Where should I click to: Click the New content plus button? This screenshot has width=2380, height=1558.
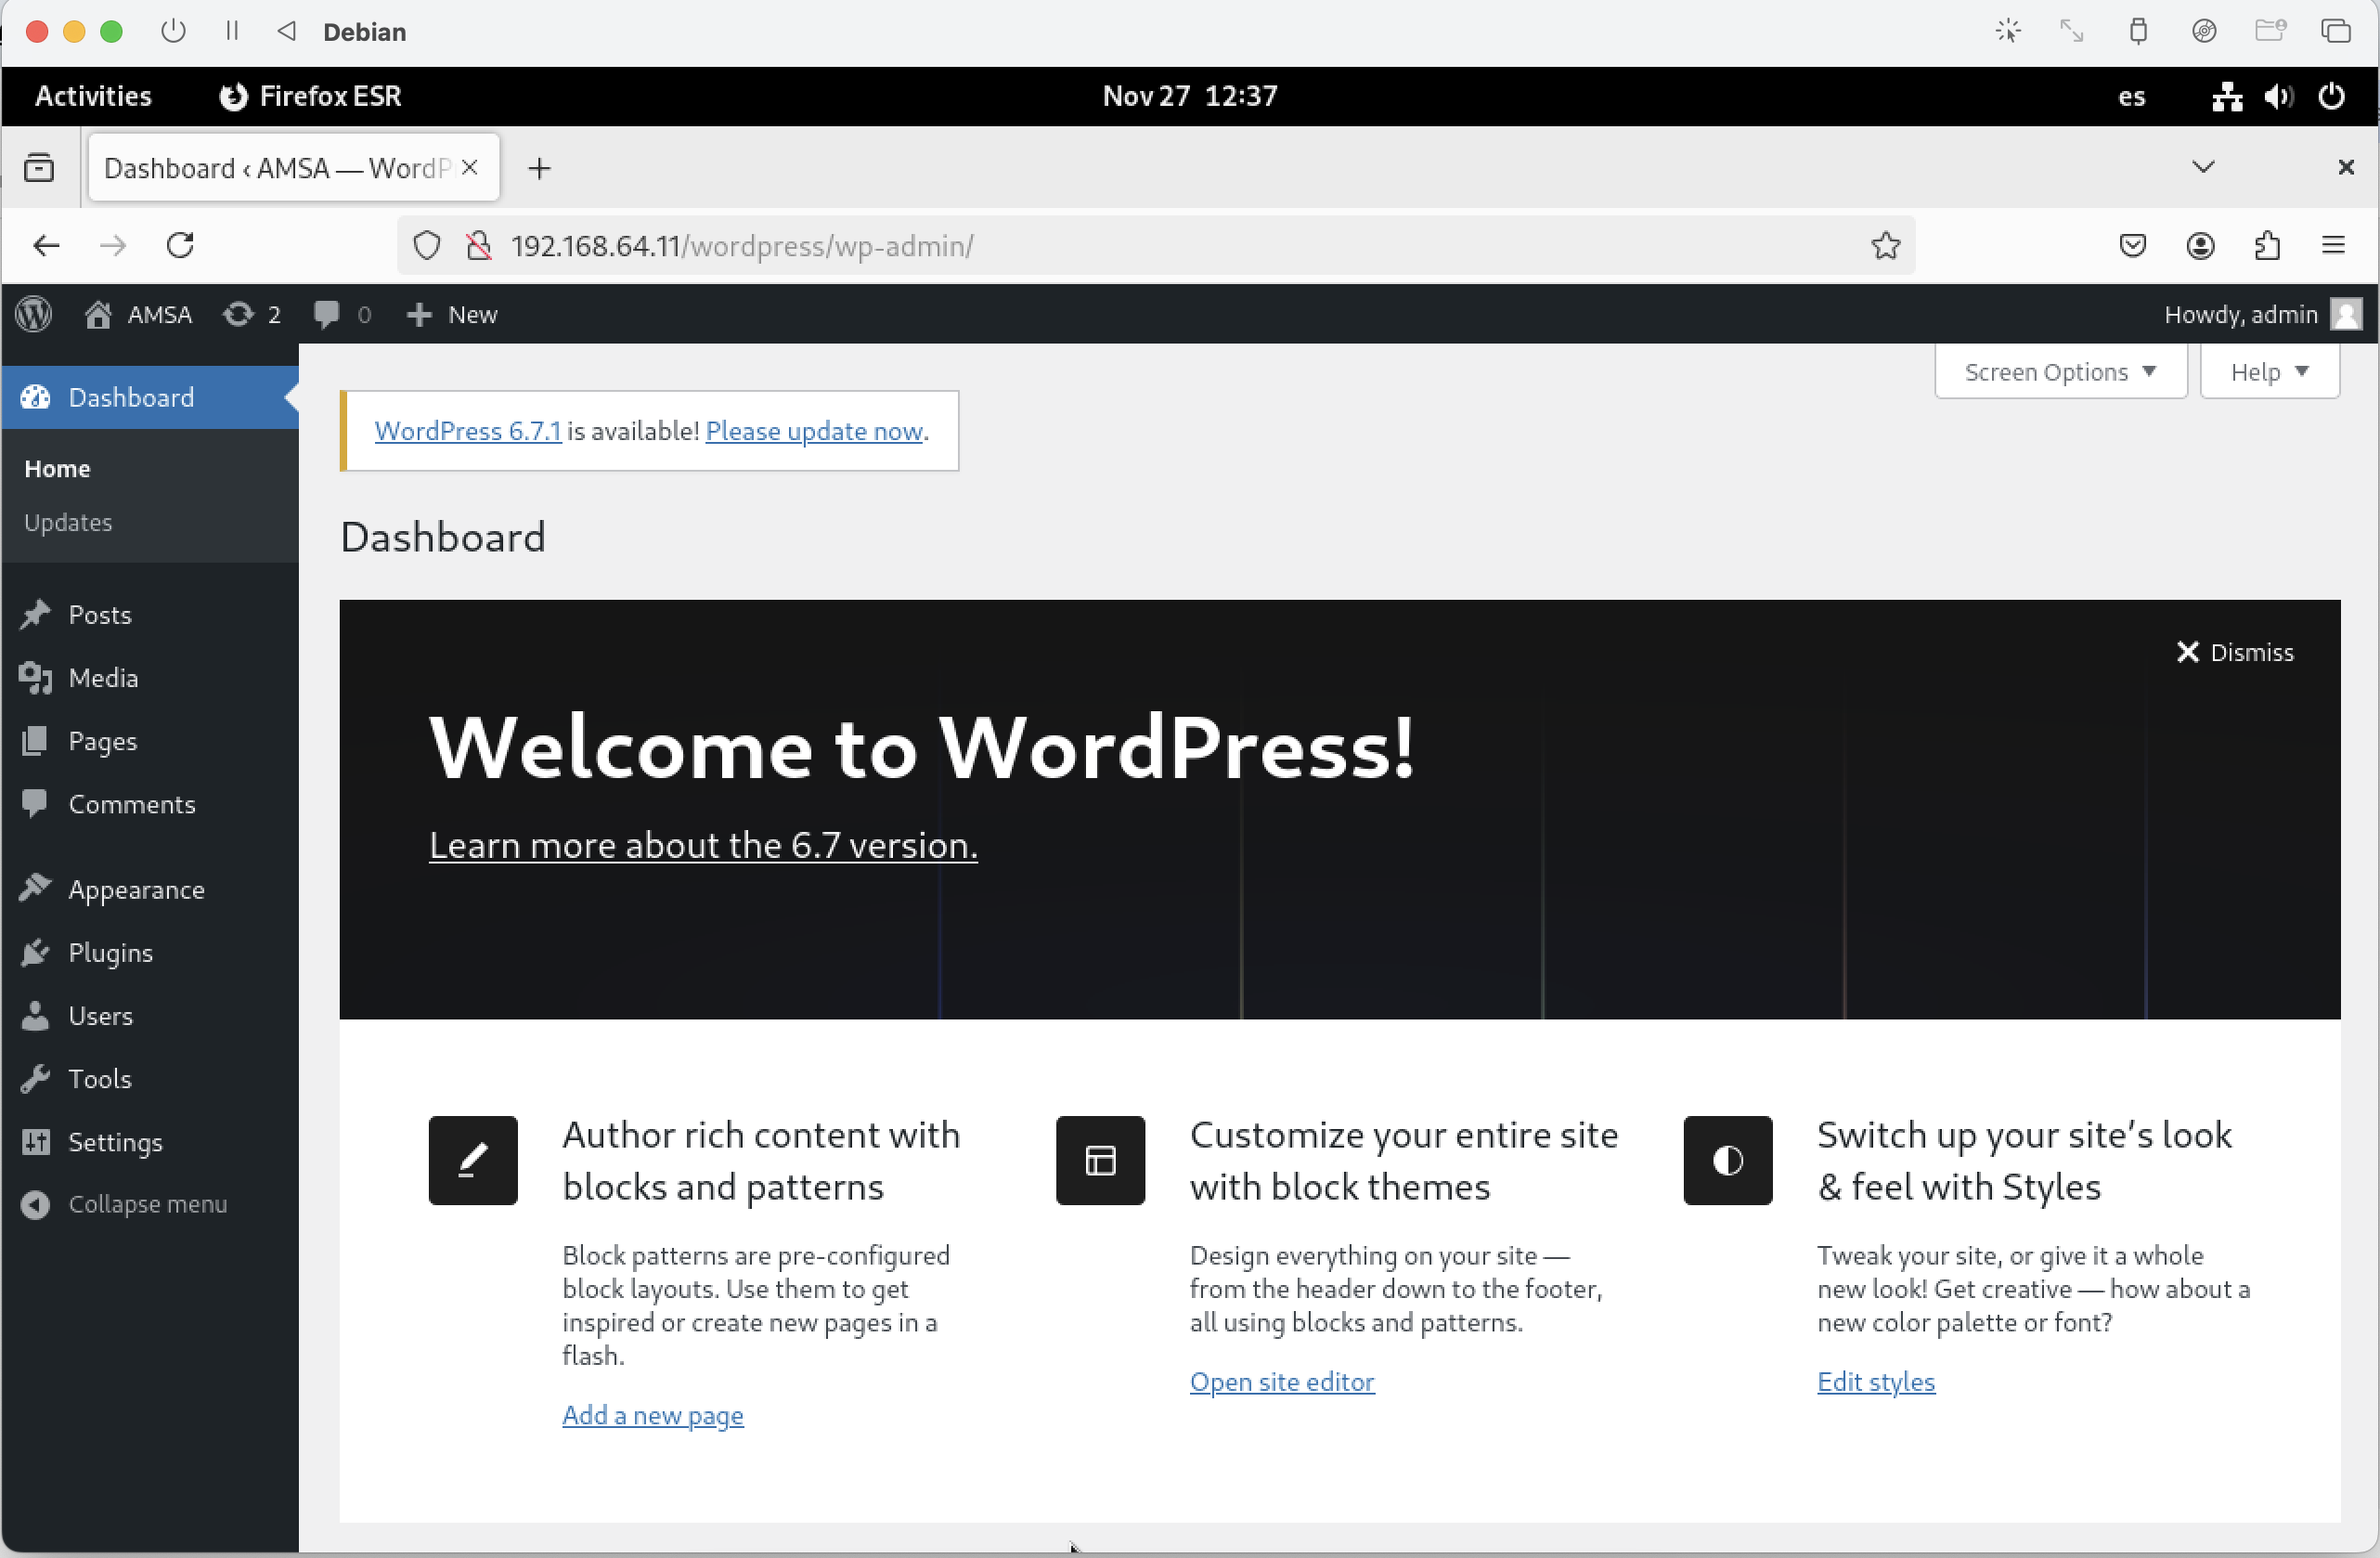click(x=451, y=314)
